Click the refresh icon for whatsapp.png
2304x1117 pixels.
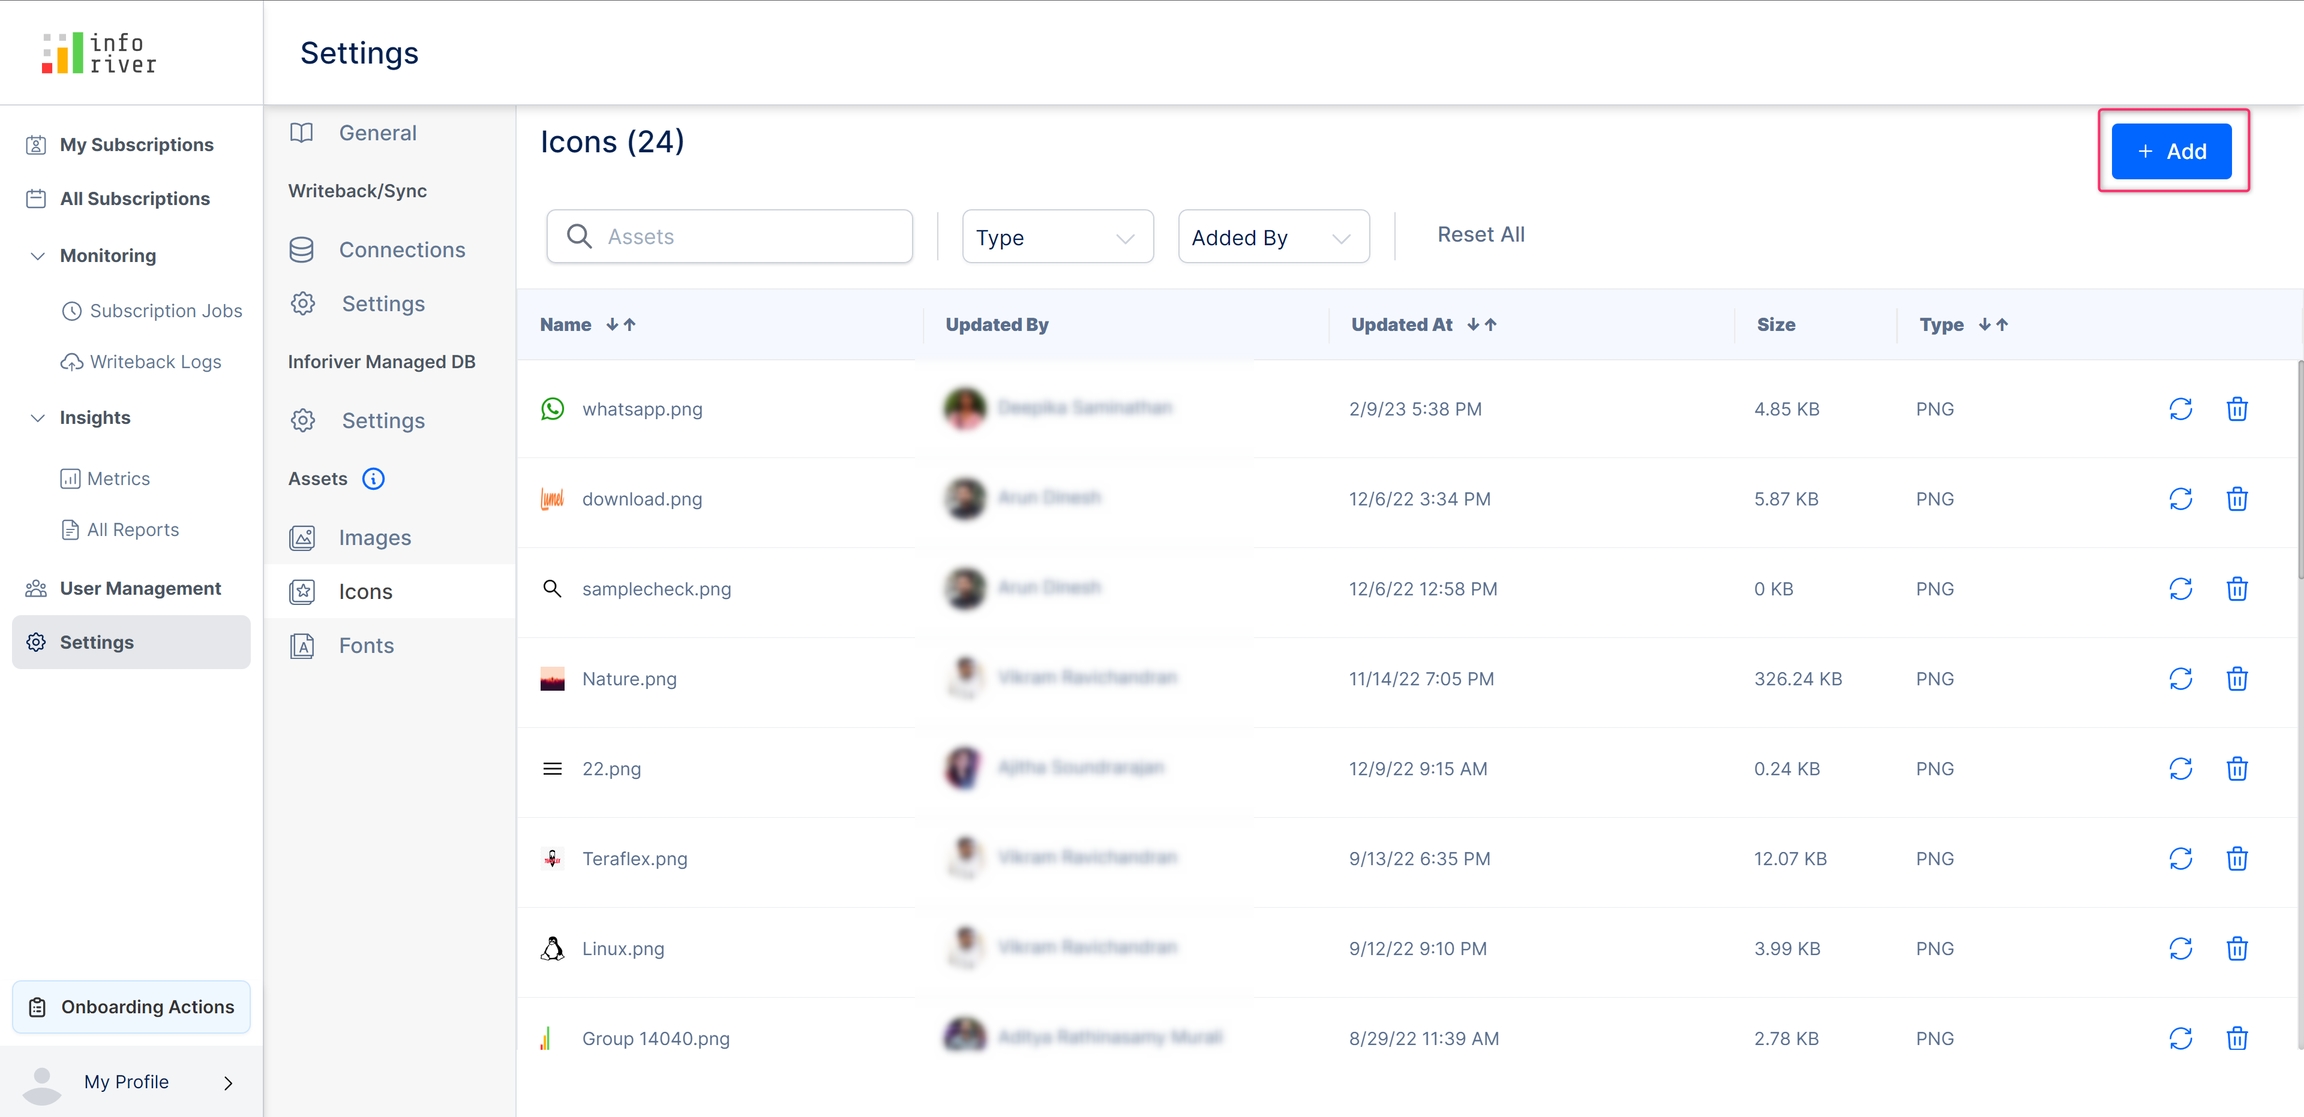coord(2180,409)
